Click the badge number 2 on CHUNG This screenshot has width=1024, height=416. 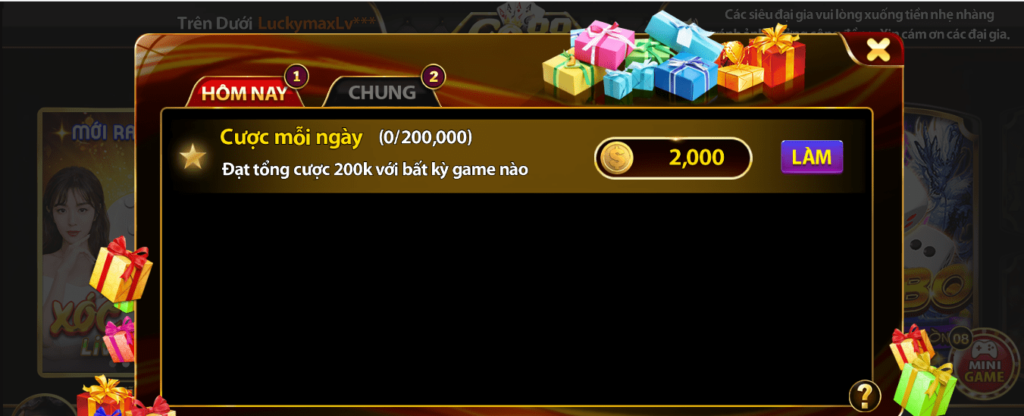click(x=434, y=76)
